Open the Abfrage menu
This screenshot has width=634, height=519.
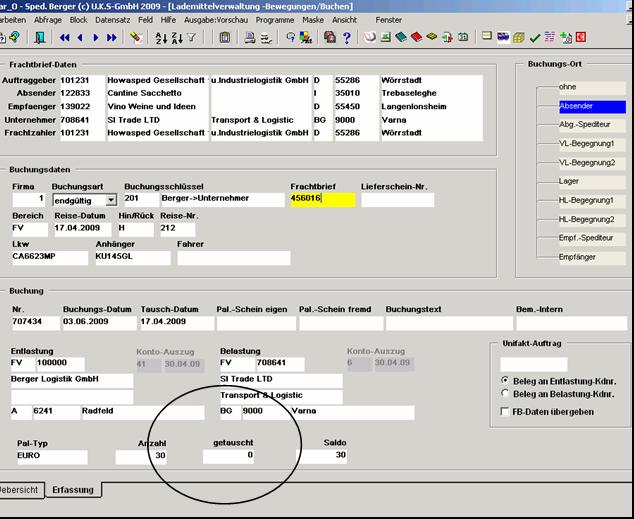48,20
